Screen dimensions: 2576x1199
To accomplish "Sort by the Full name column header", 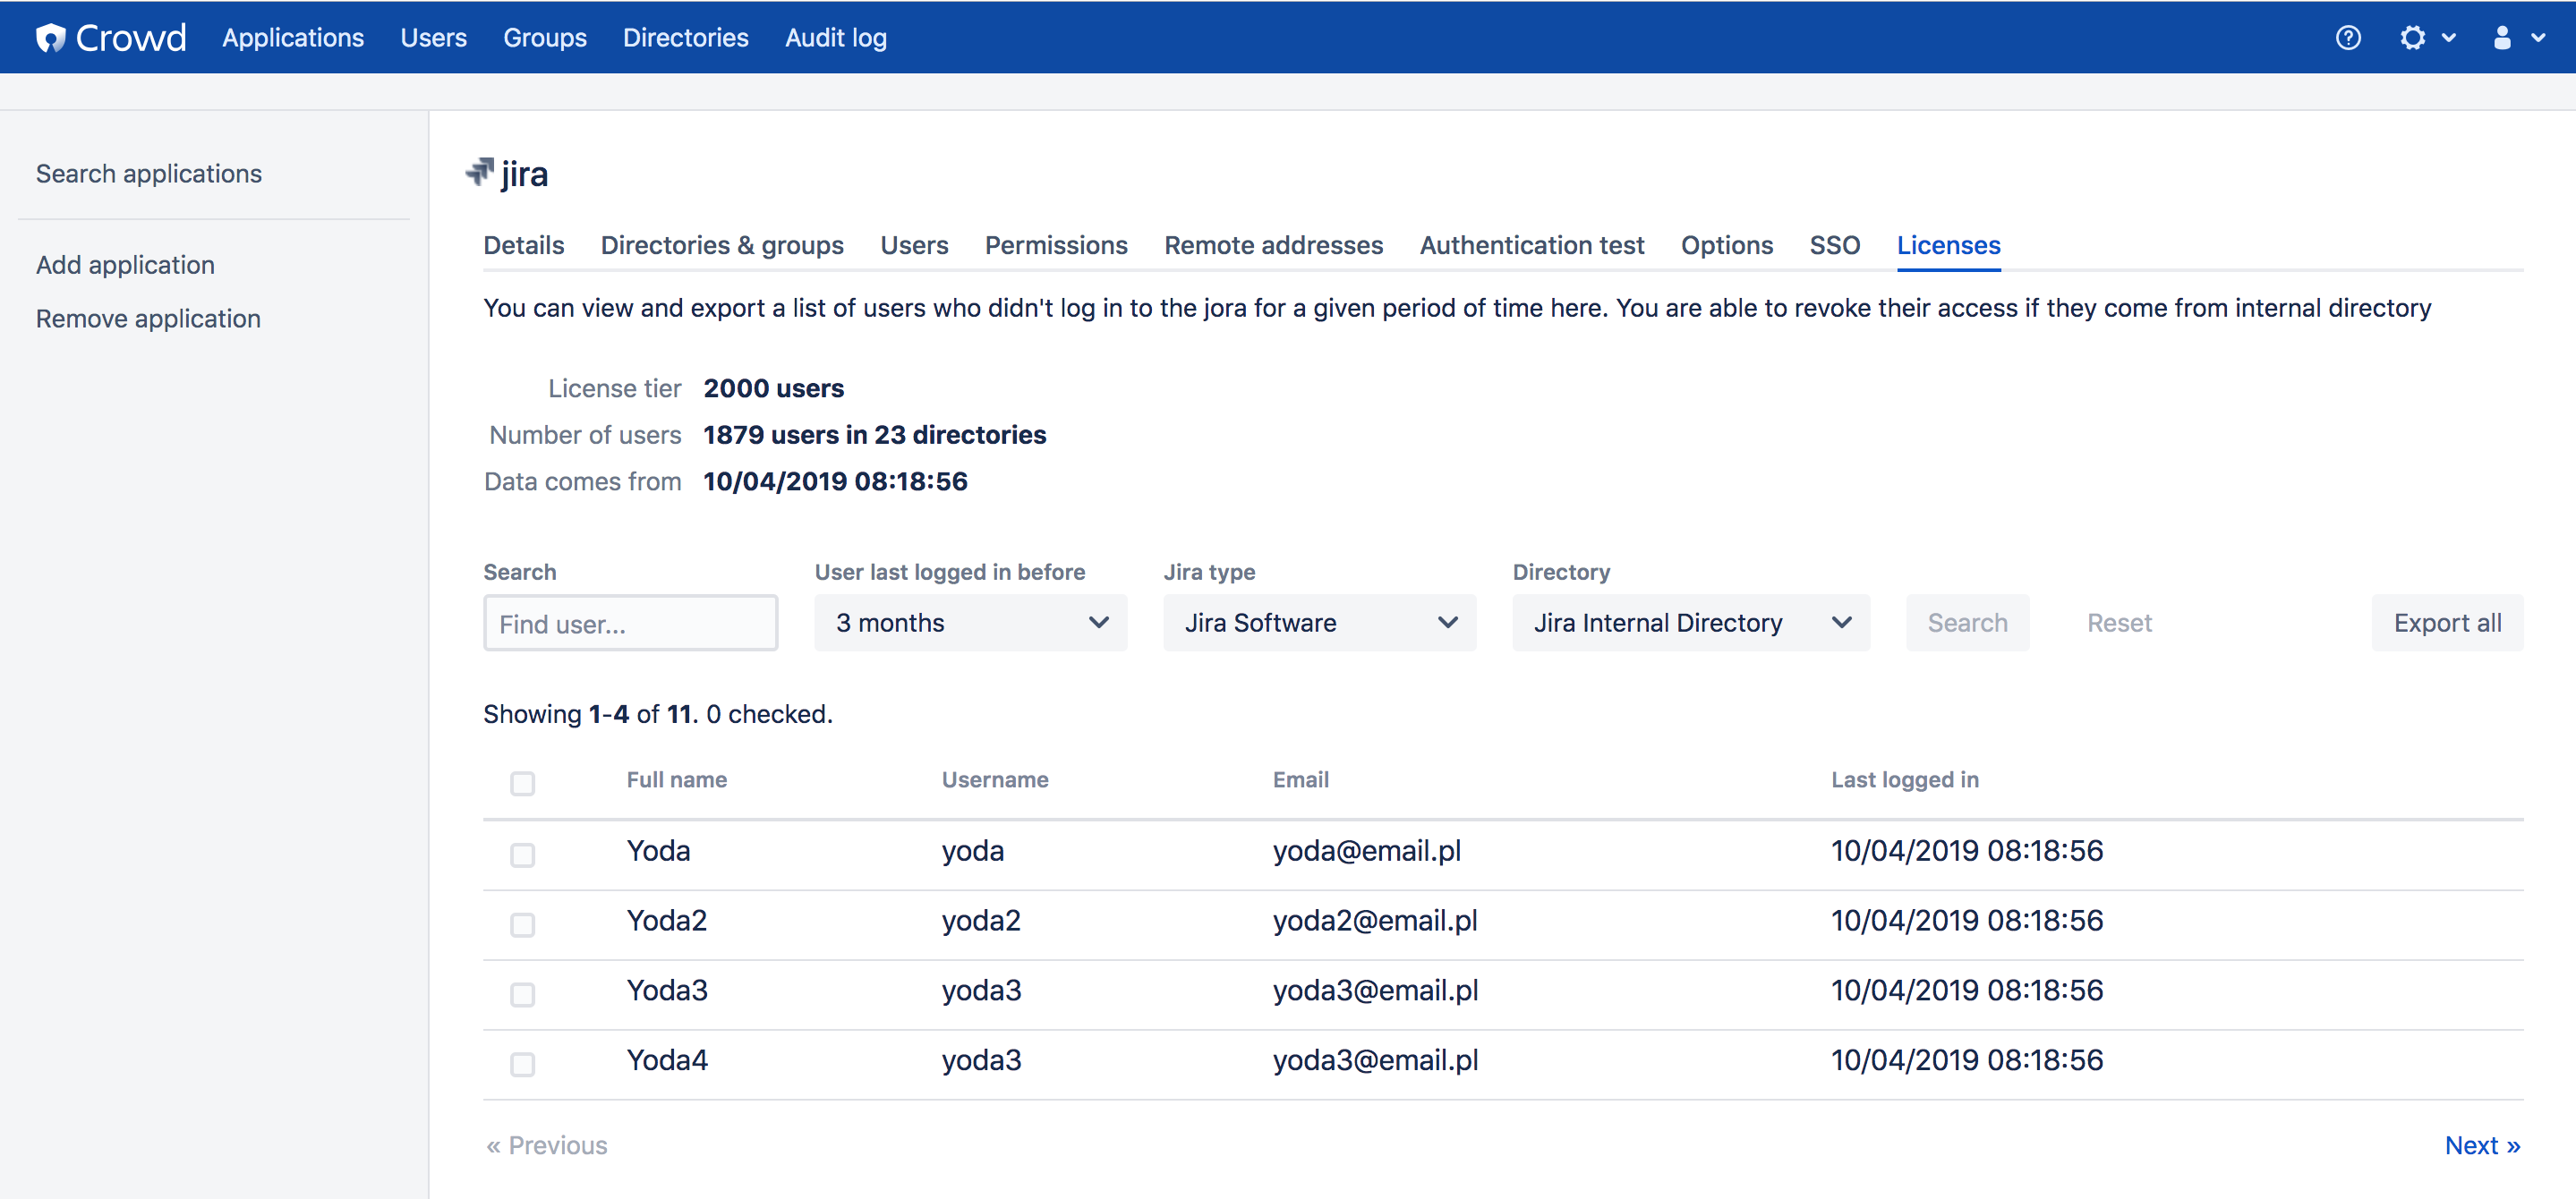I will pyautogui.click(x=676, y=779).
